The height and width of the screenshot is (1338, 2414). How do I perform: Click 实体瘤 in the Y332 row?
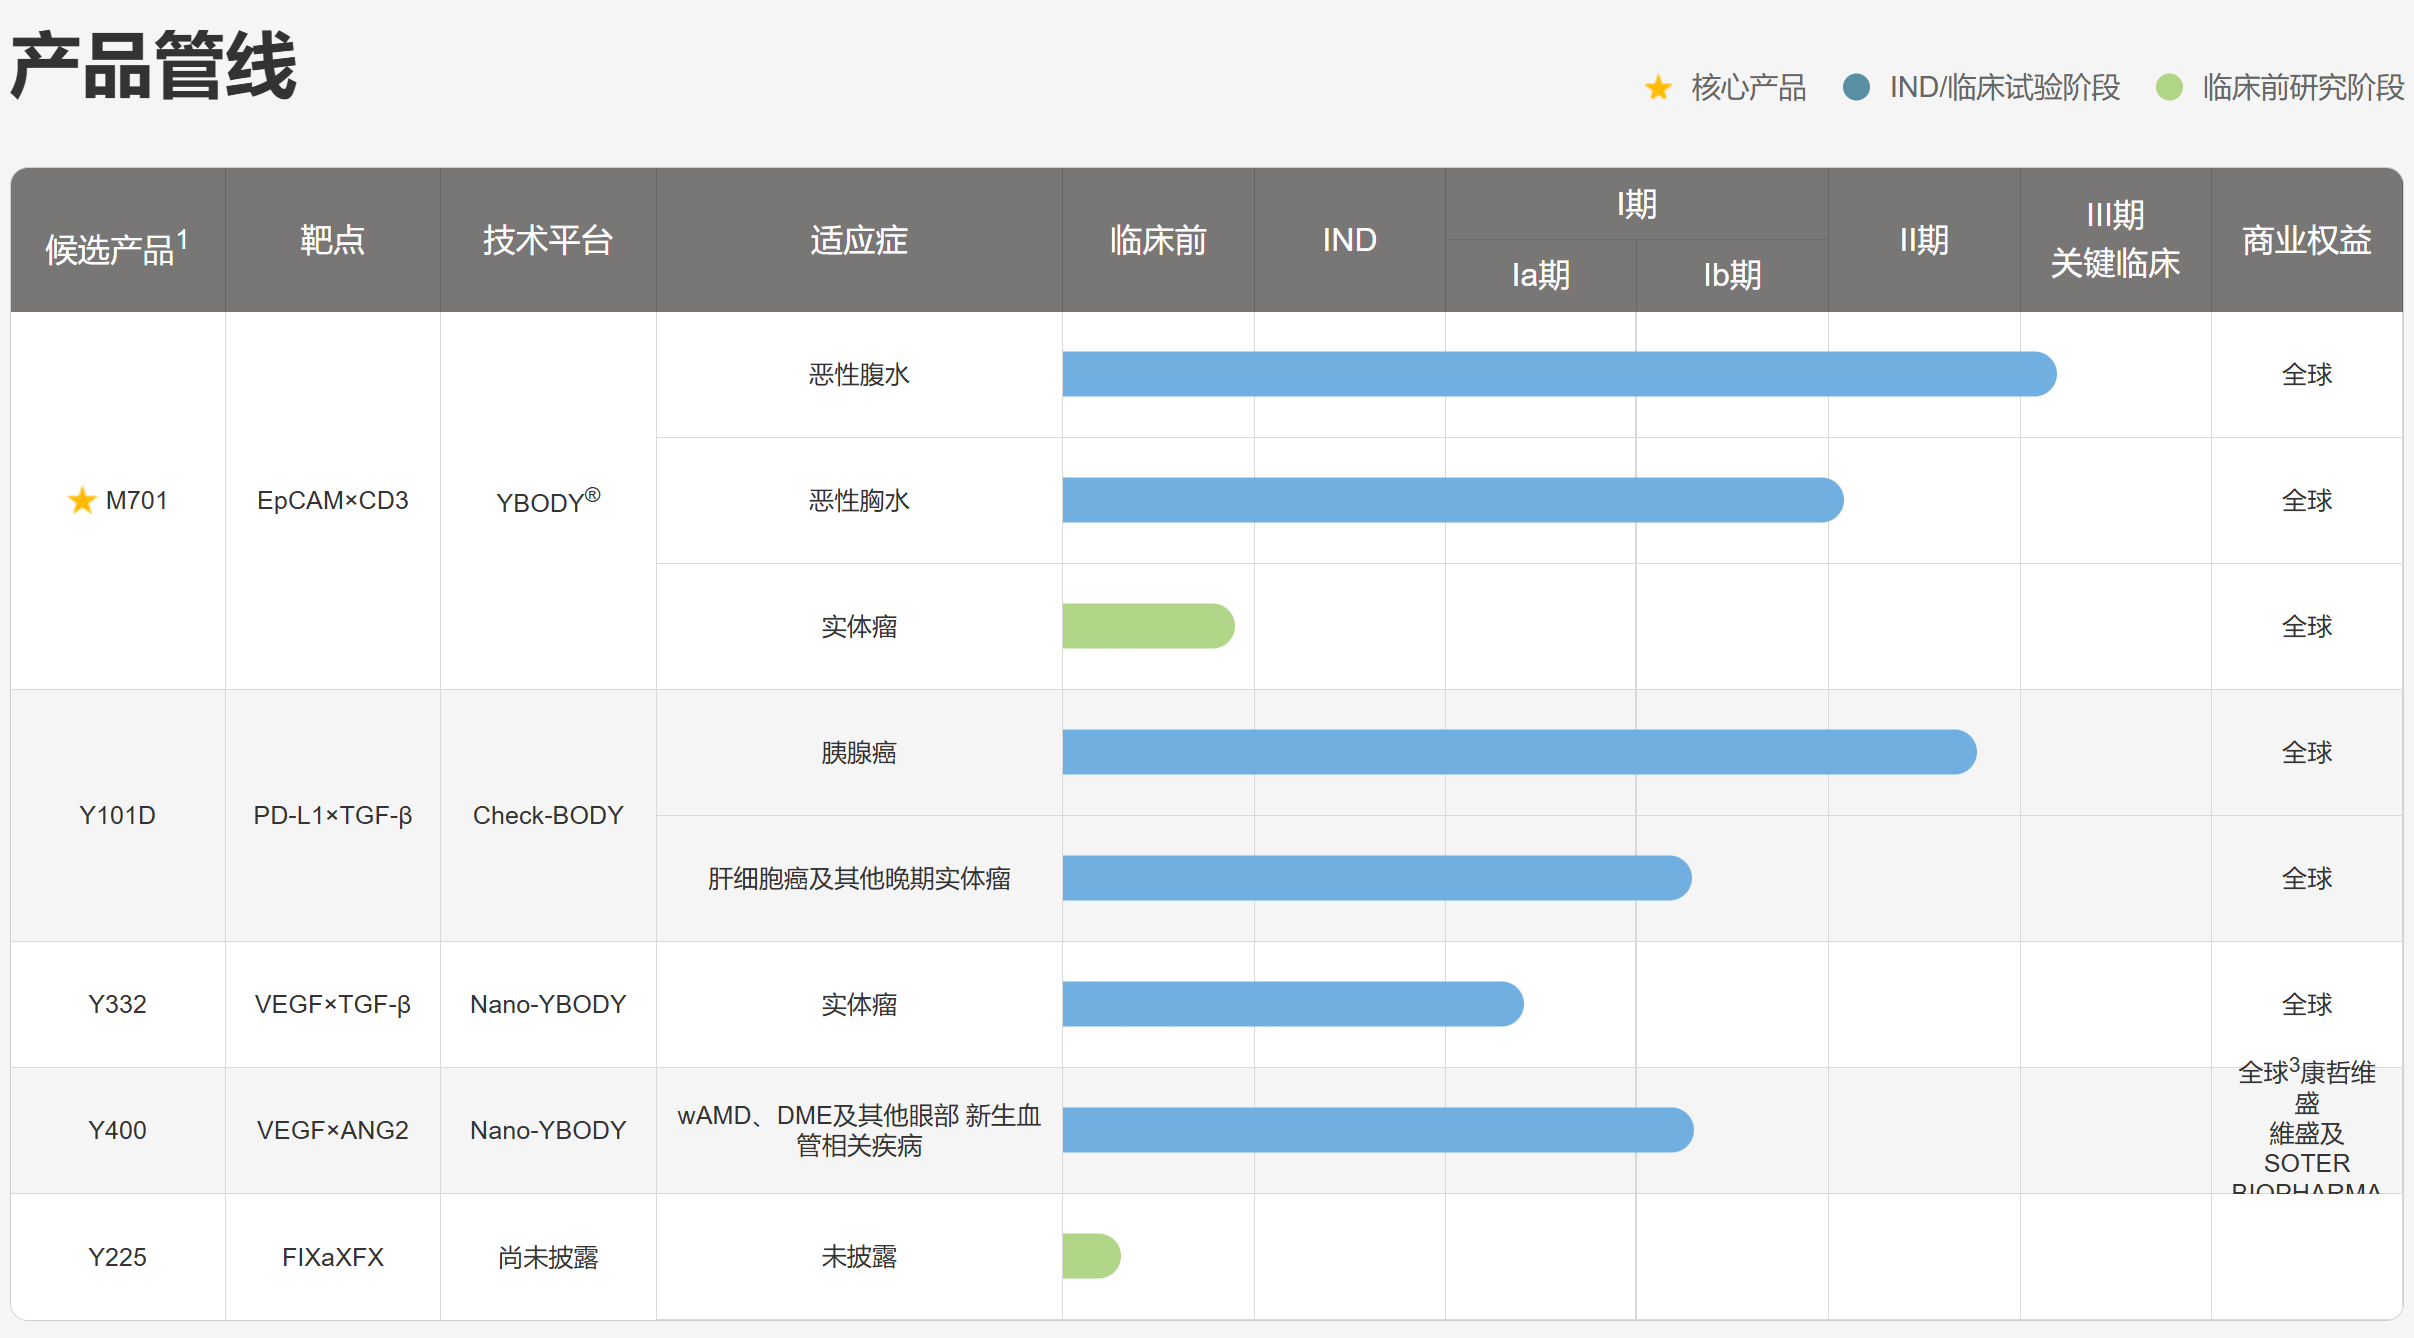click(859, 1004)
